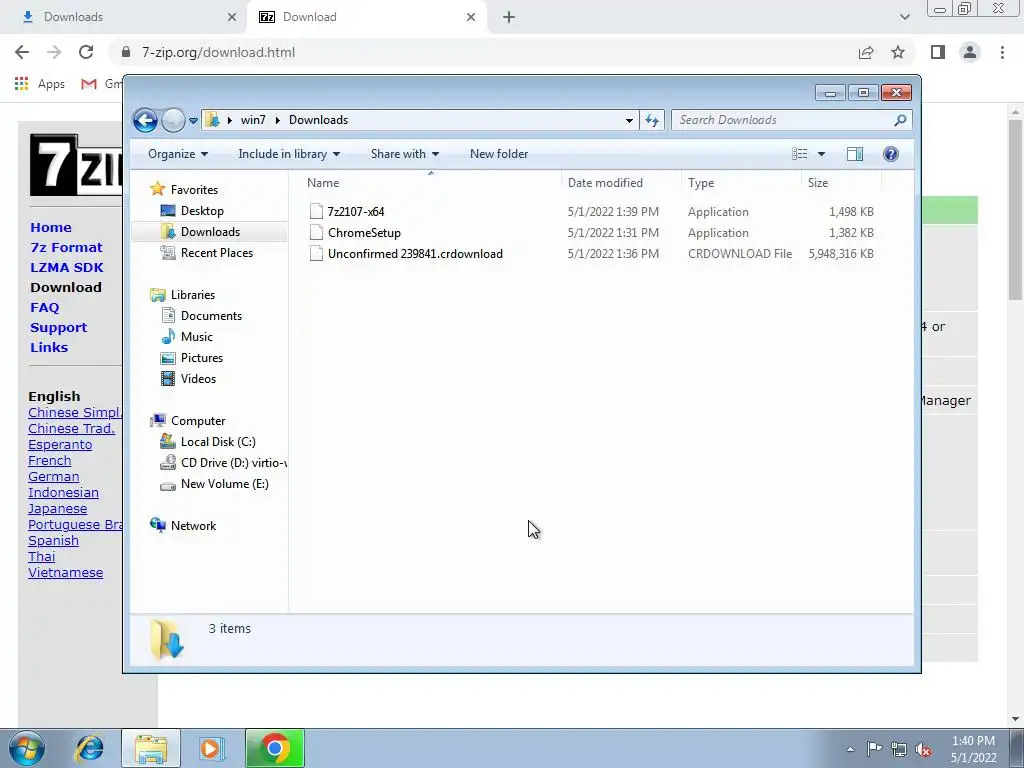1024x768 pixels.
Task: Open the view options dropdown arrow
Action: (x=822, y=154)
